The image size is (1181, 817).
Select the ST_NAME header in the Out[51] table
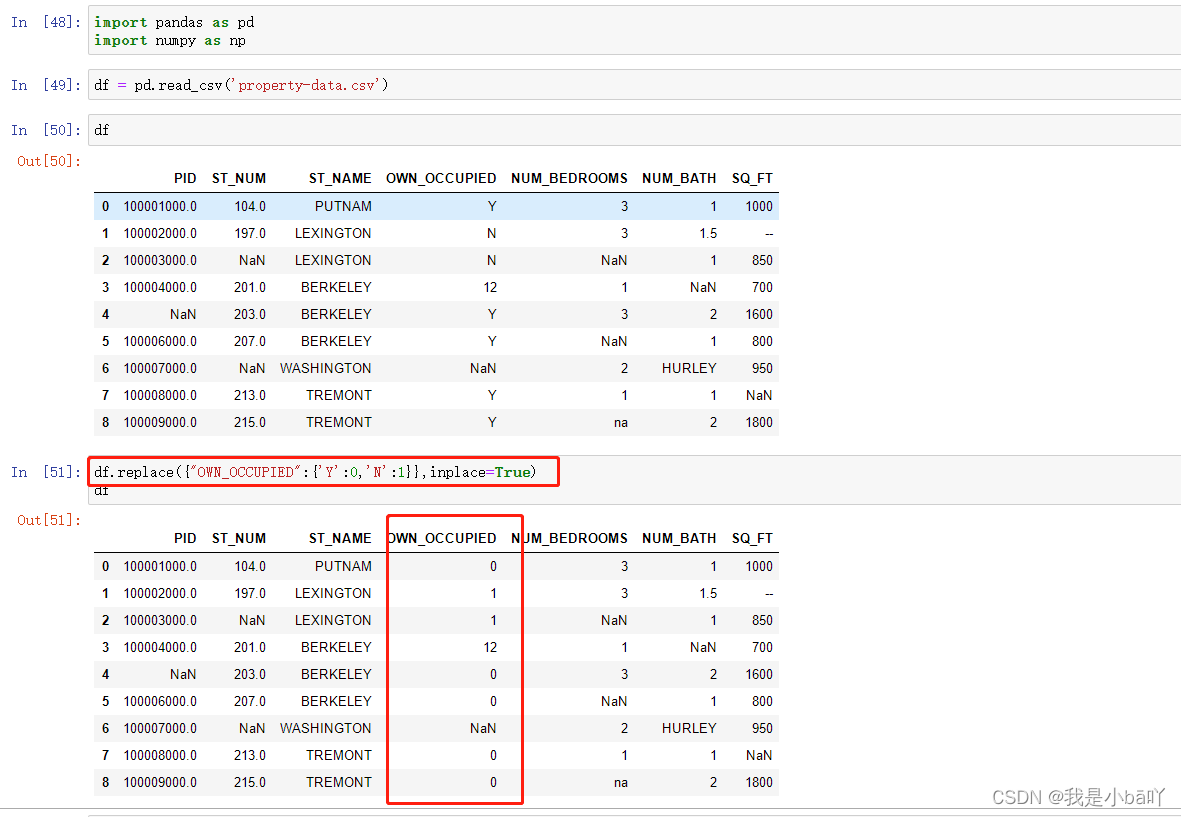coord(340,538)
